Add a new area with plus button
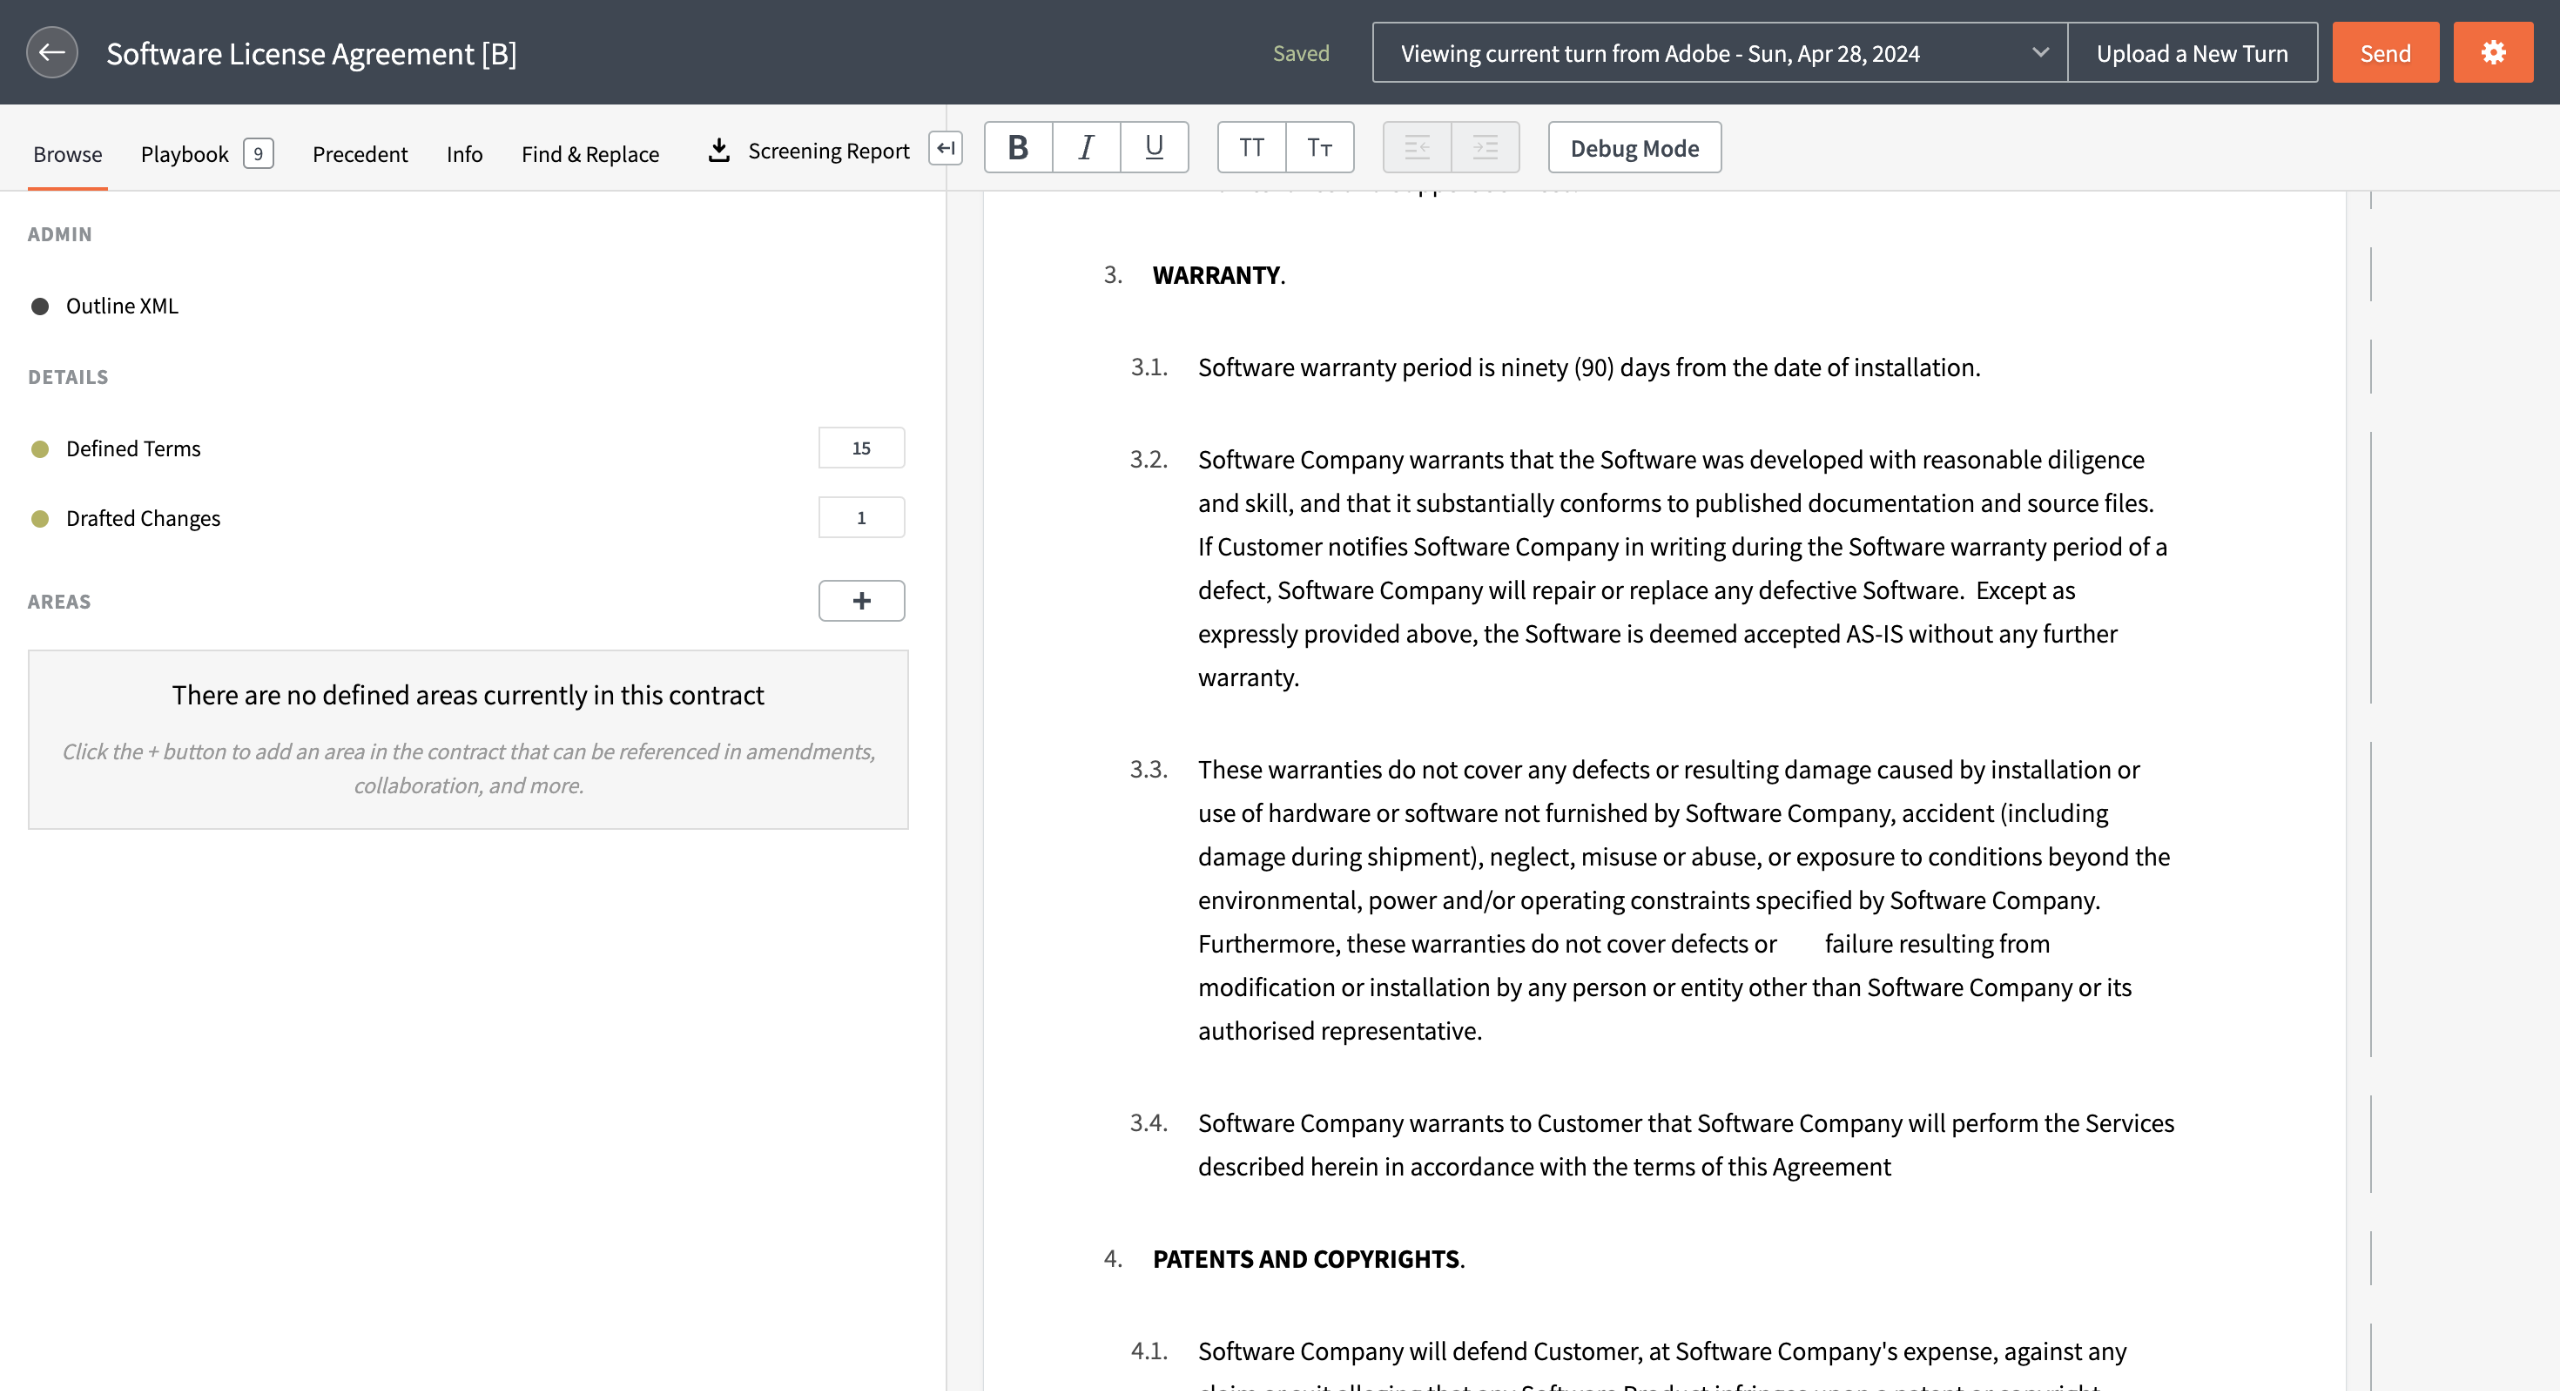Screen dimensions: 2560x1391 pyautogui.click(x=861, y=601)
